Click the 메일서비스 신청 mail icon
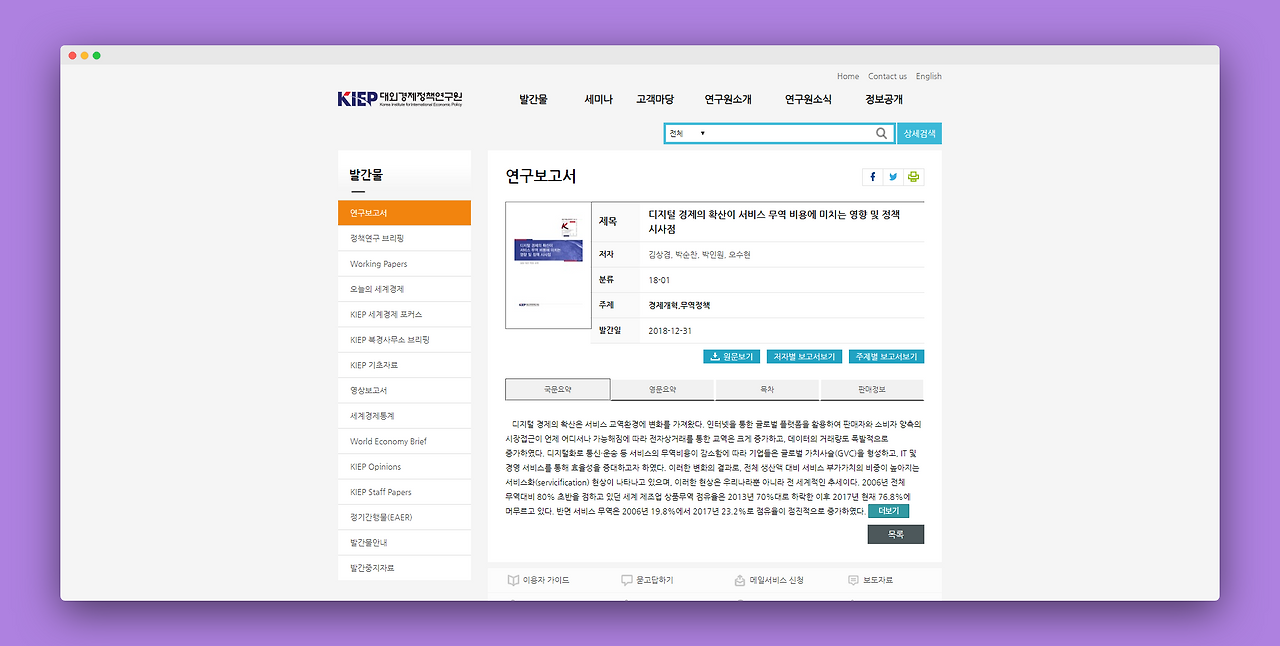The height and width of the screenshot is (646, 1280). pos(740,580)
